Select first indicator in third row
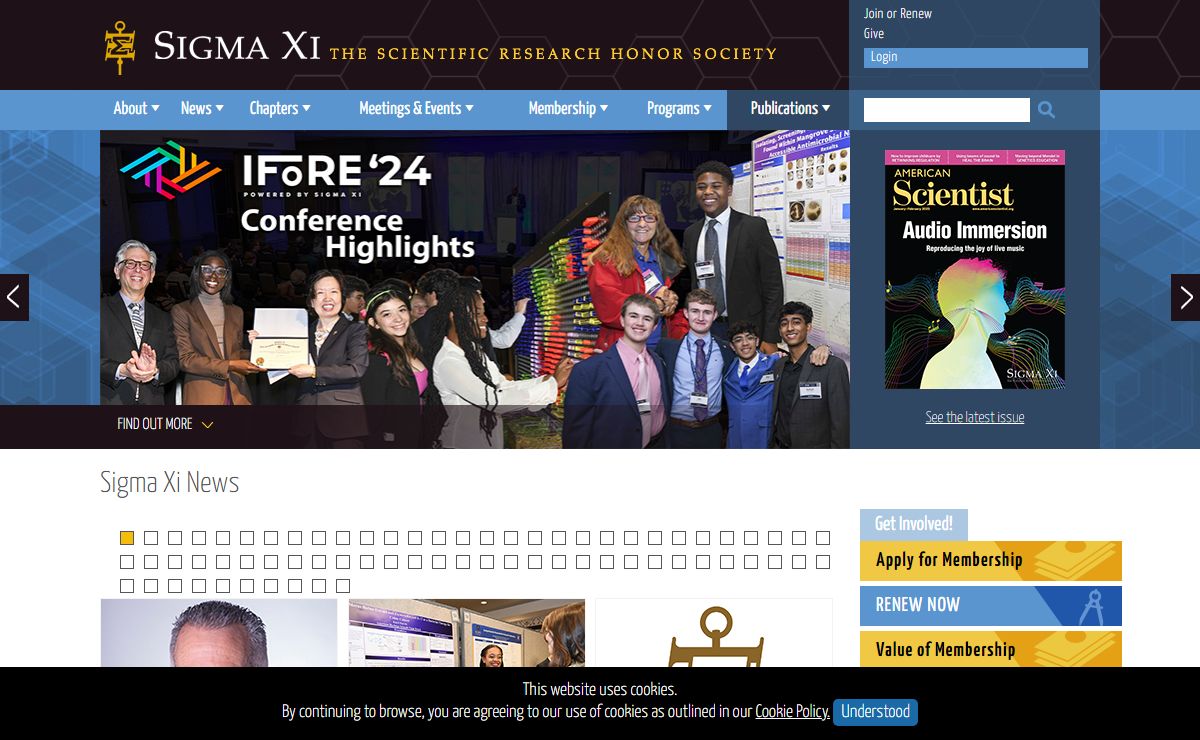The height and width of the screenshot is (740, 1200). tap(127, 586)
